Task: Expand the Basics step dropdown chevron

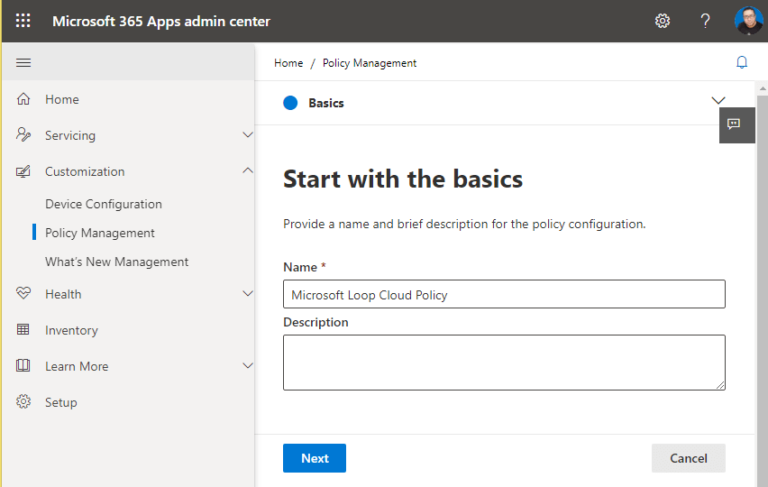Action: click(x=717, y=101)
